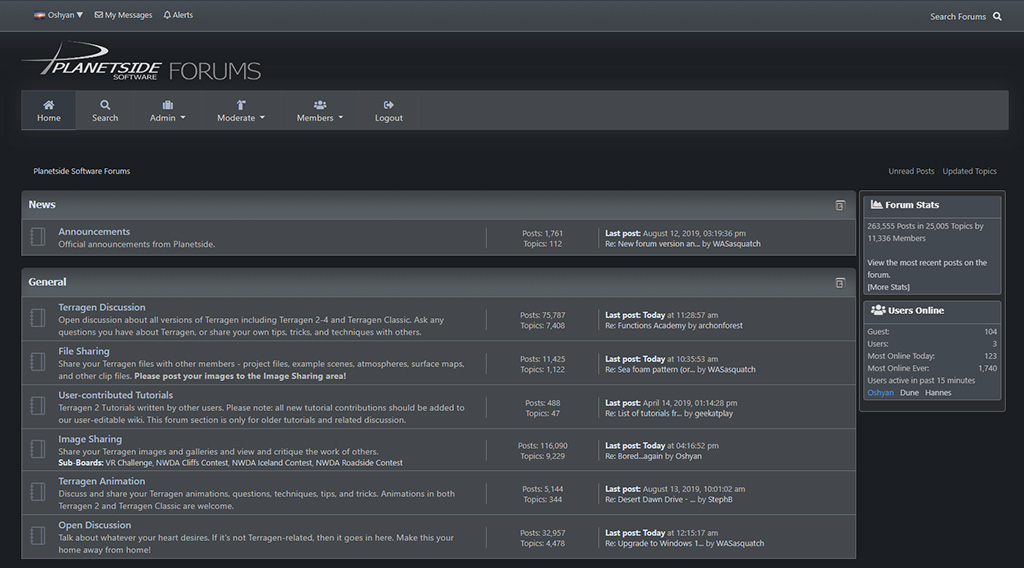Click the Image Sharing board icon
The image size is (1024, 568).
click(x=38, y=449)
